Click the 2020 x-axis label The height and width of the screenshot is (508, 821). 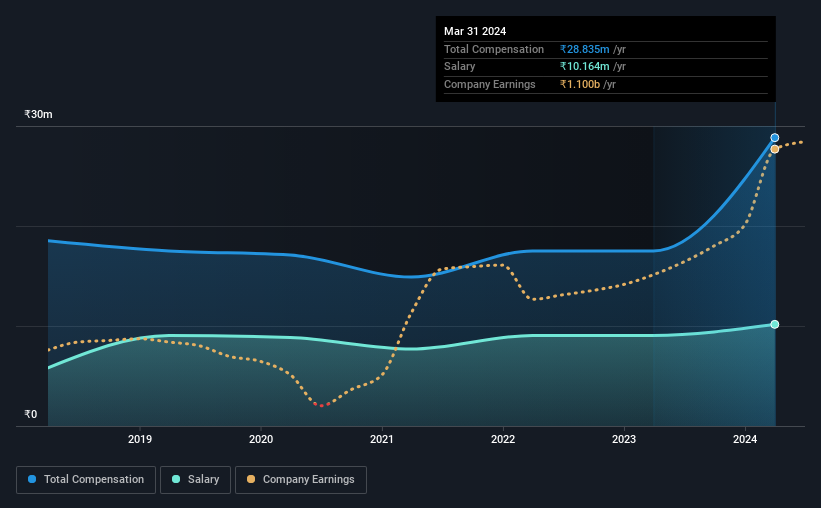261,439
